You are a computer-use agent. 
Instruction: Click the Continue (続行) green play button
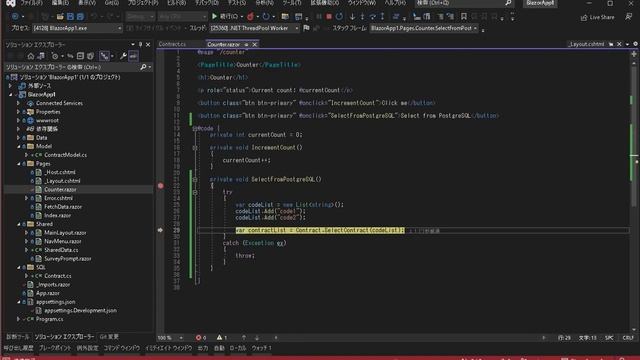214,16
